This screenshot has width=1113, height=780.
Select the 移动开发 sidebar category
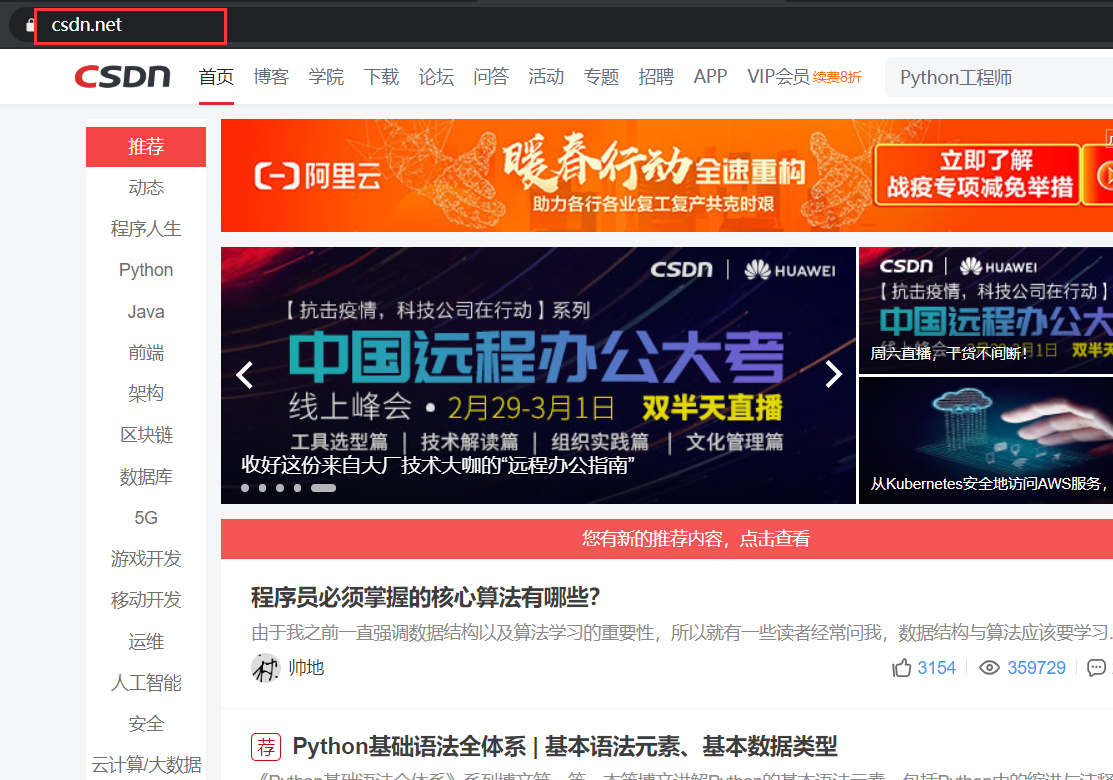click(146, 600)
